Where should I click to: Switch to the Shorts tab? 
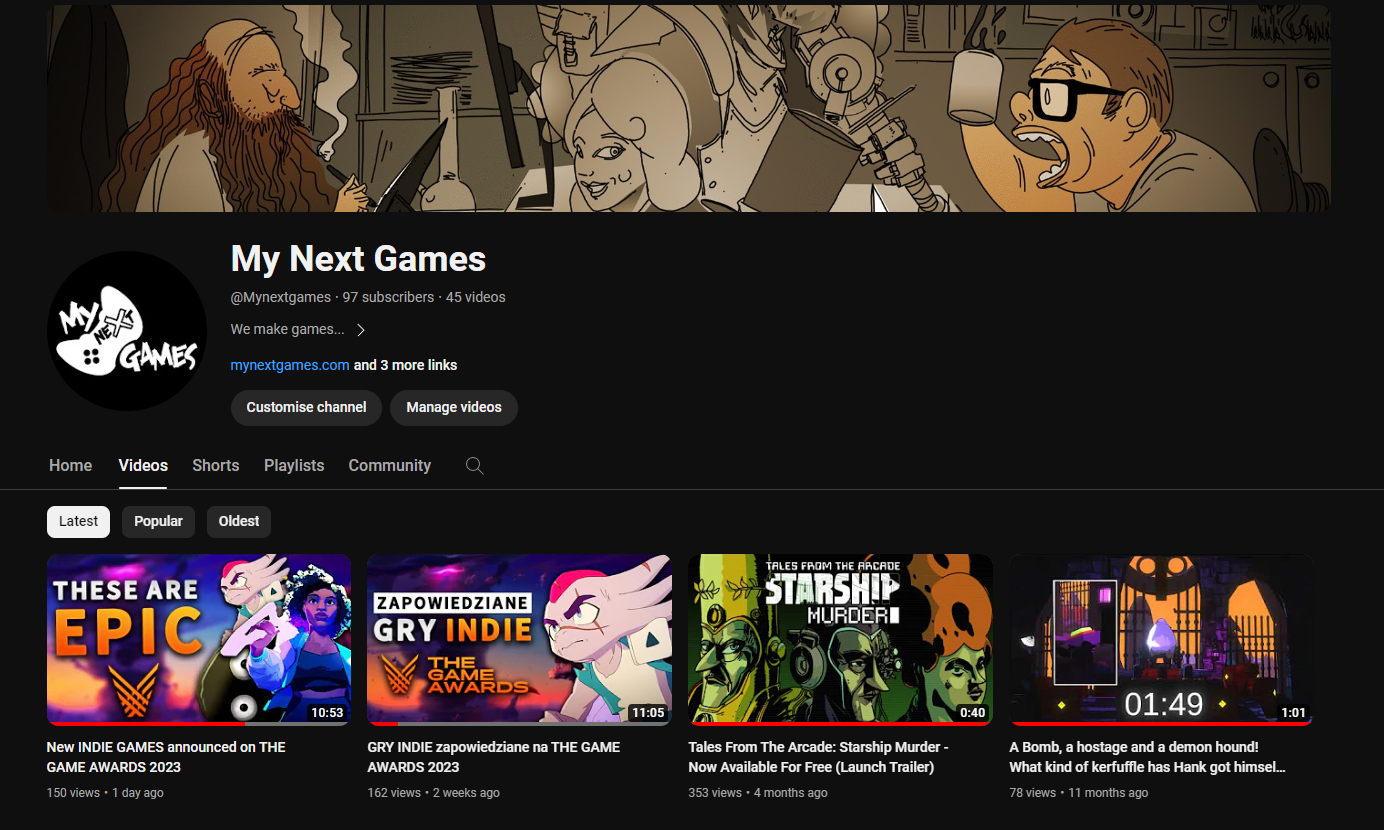click(216, 466)
